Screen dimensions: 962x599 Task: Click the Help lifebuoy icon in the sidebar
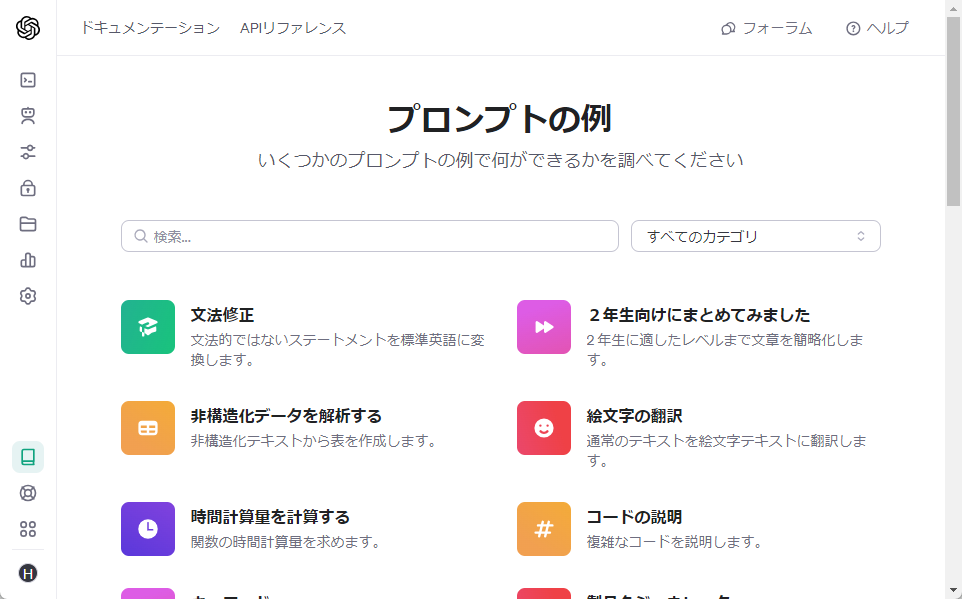pos(28,493)
